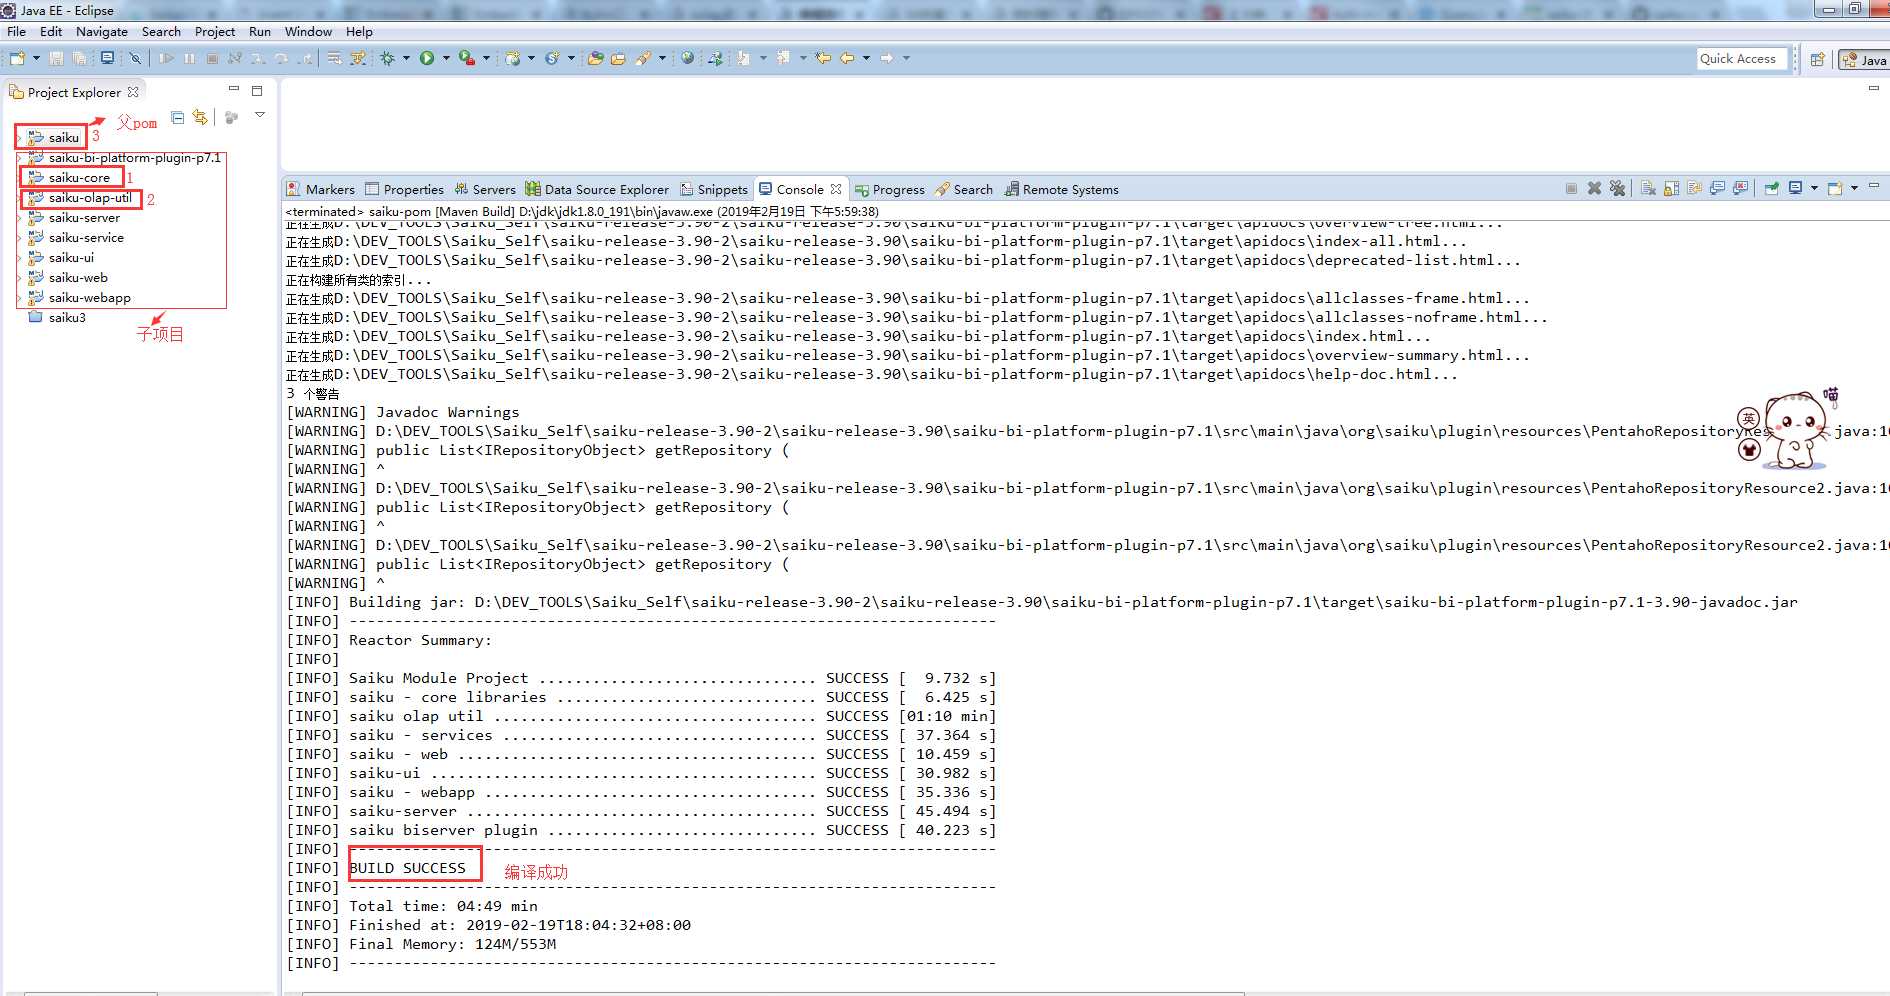The height and width of the screenshot is (996, 1890).
Task: Toggle Link with Editor in Project Explorer
Action: click(x=200, y=117)
